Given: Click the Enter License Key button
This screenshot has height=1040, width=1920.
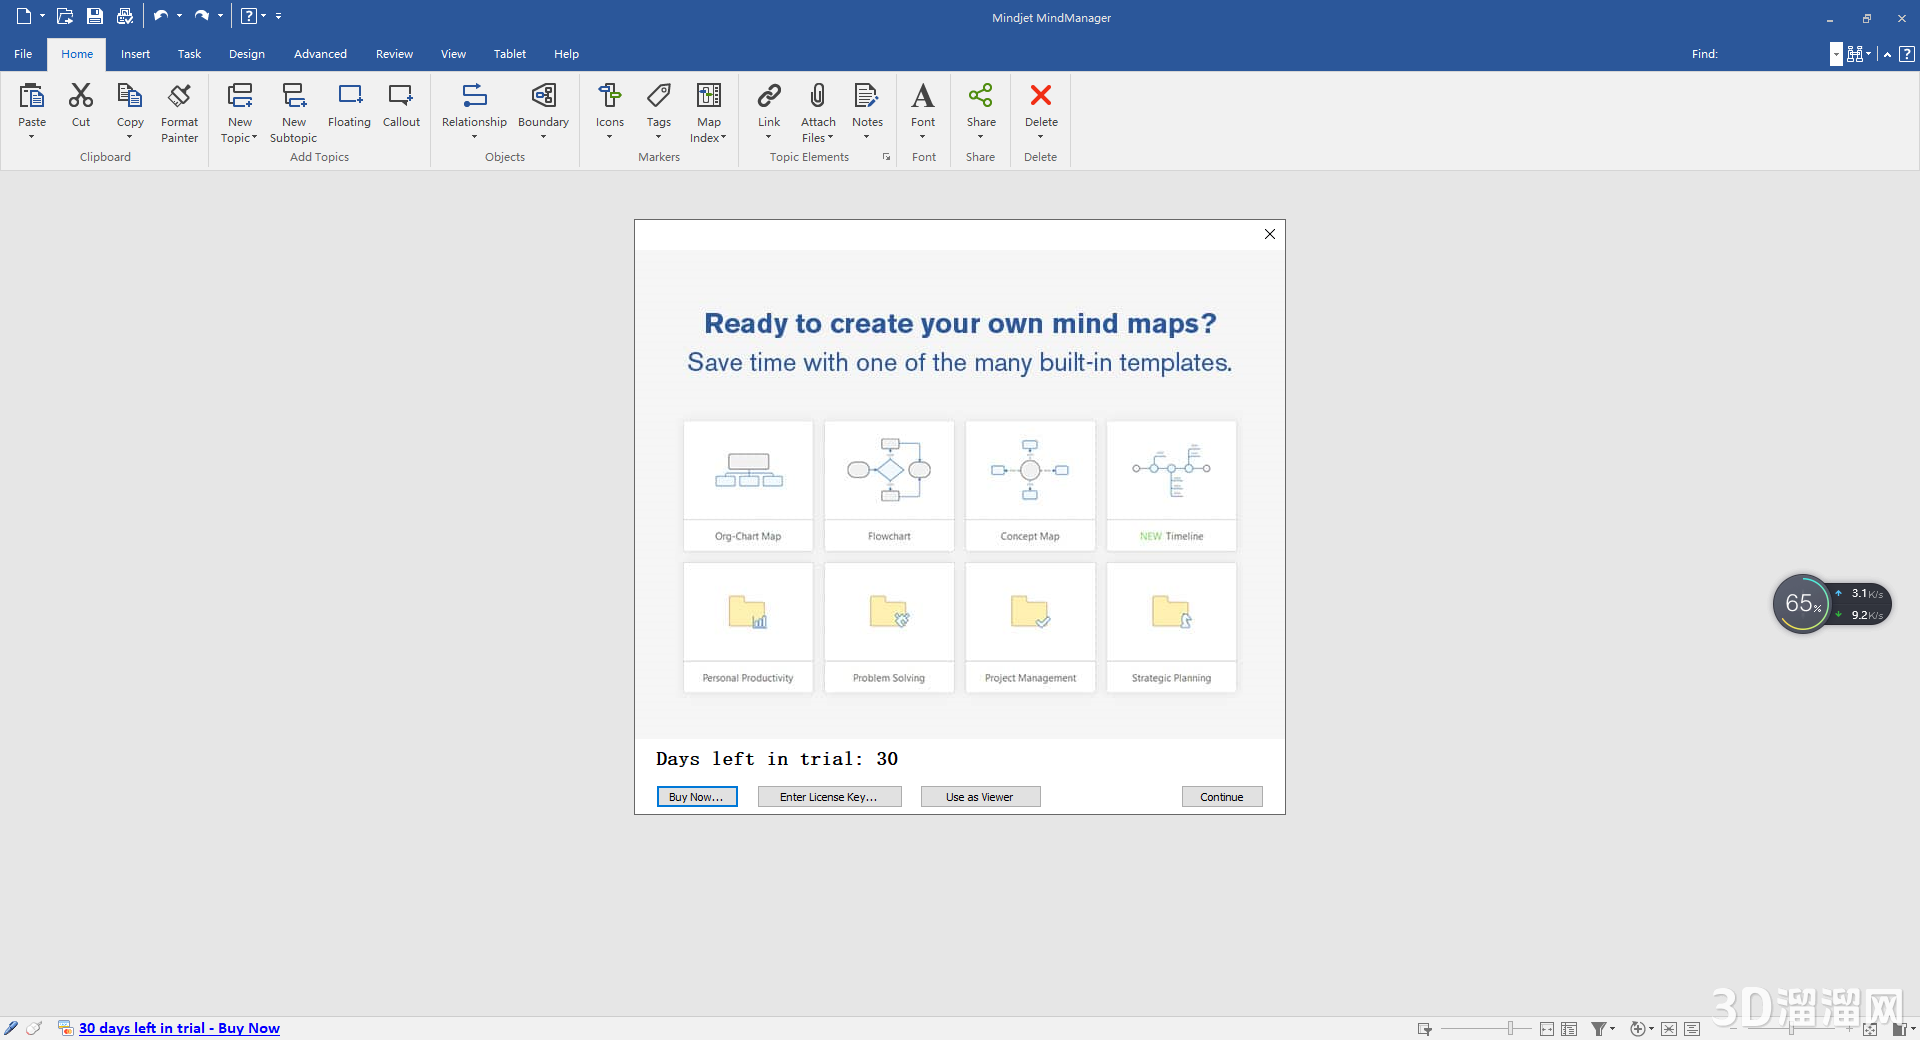Looking at the screenshot, I should point(829,797).
